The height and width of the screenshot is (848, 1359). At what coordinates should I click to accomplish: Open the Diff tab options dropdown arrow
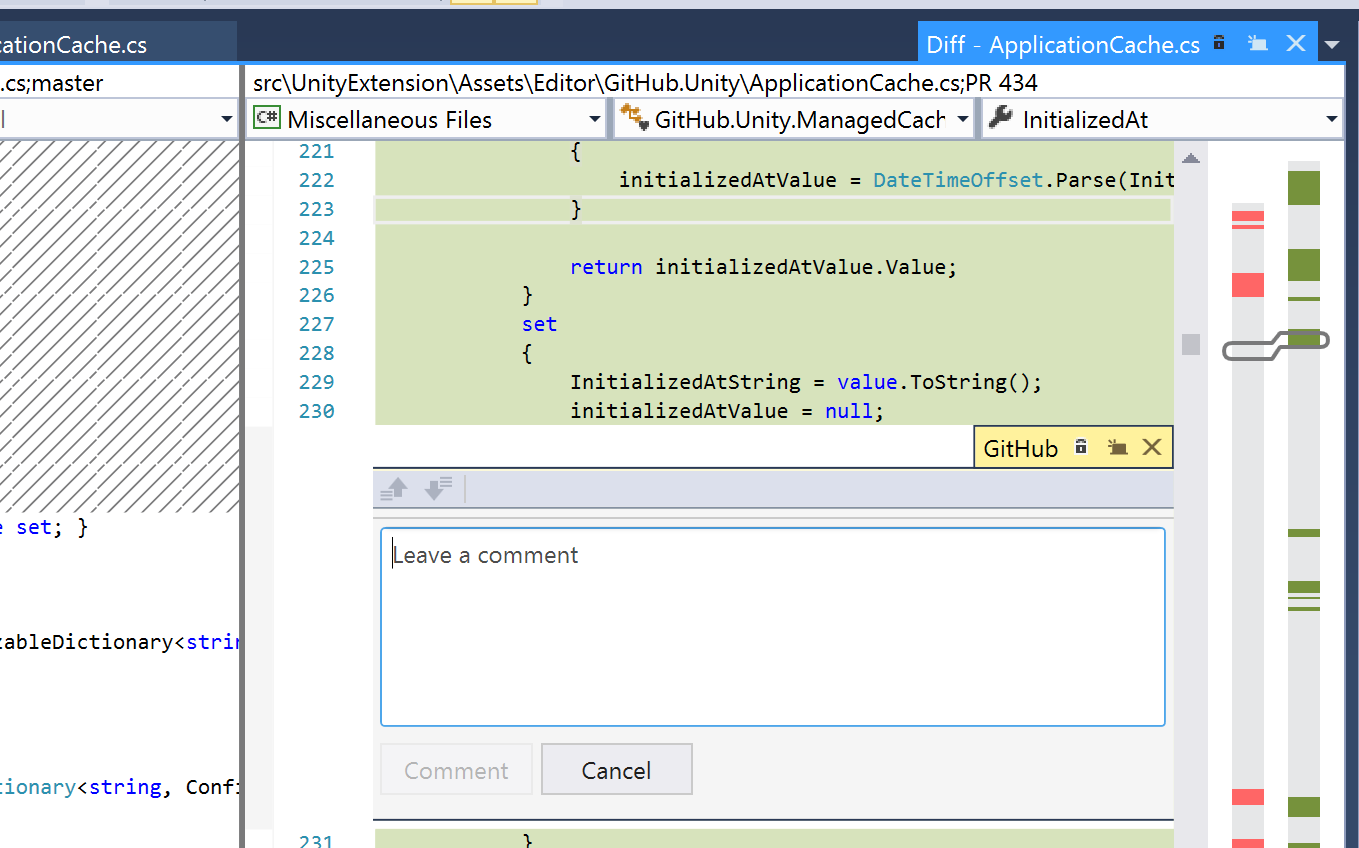pyautogui.click(x=1331, y=44)
